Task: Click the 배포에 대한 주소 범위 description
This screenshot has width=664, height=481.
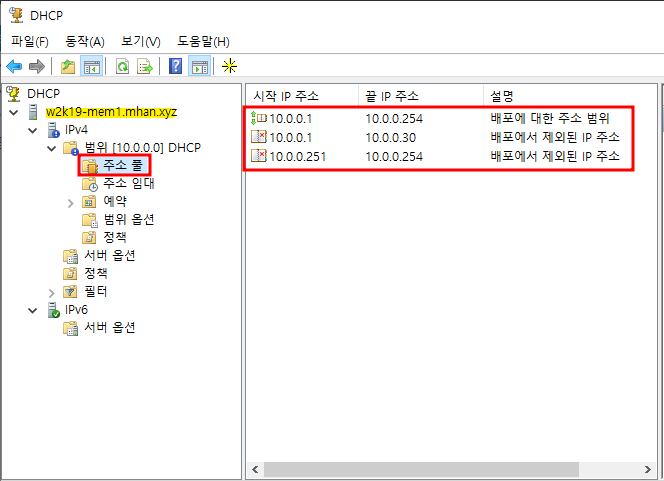Action: click(549, 118)
